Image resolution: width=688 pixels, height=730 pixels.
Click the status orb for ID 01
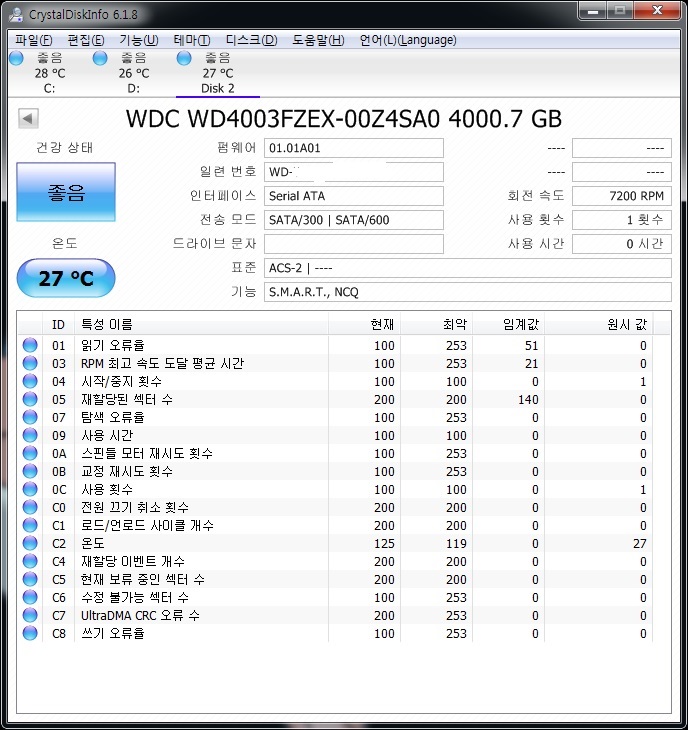pos(30,345)
